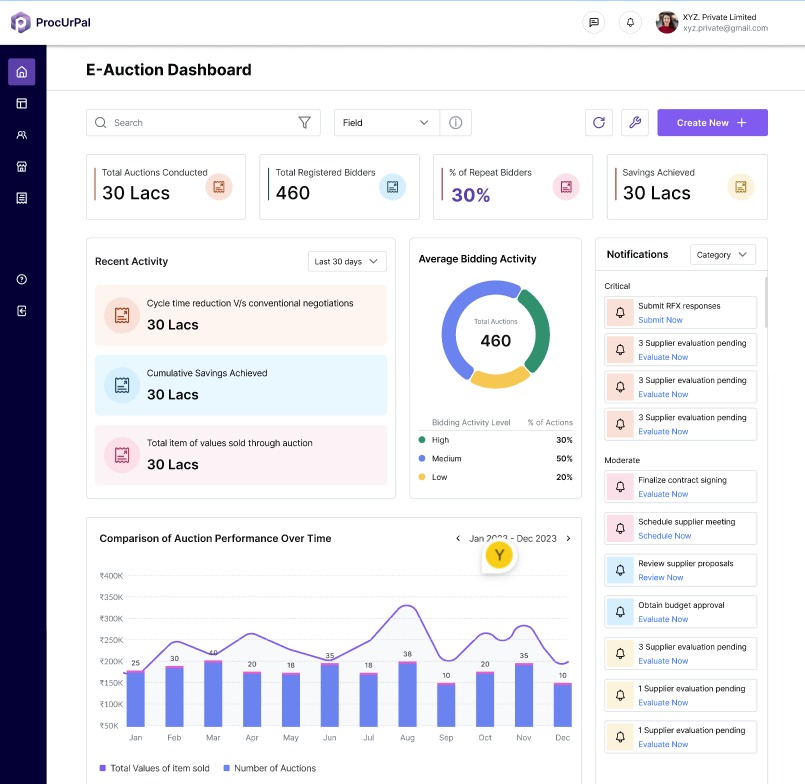
Task: Click the refresh icon button
Action: pyautogui.click(x=599, y=123)
